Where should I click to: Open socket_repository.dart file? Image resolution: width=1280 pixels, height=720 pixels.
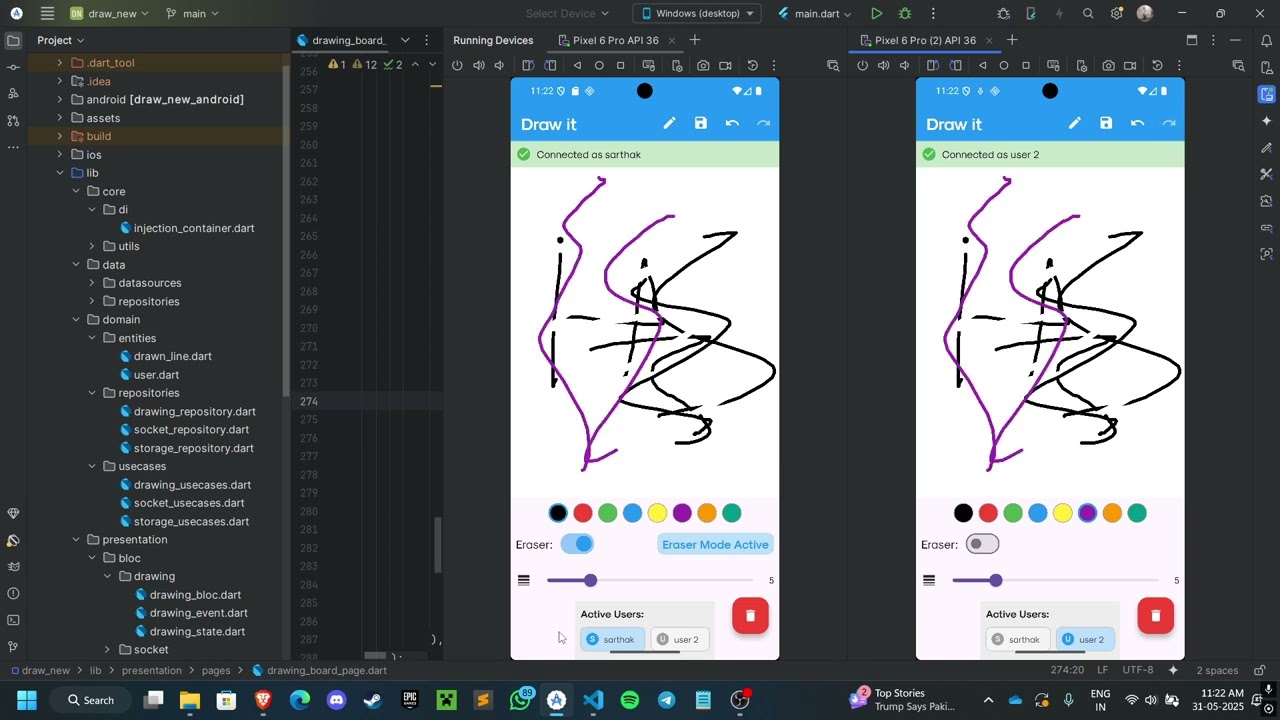pos(191,430)
